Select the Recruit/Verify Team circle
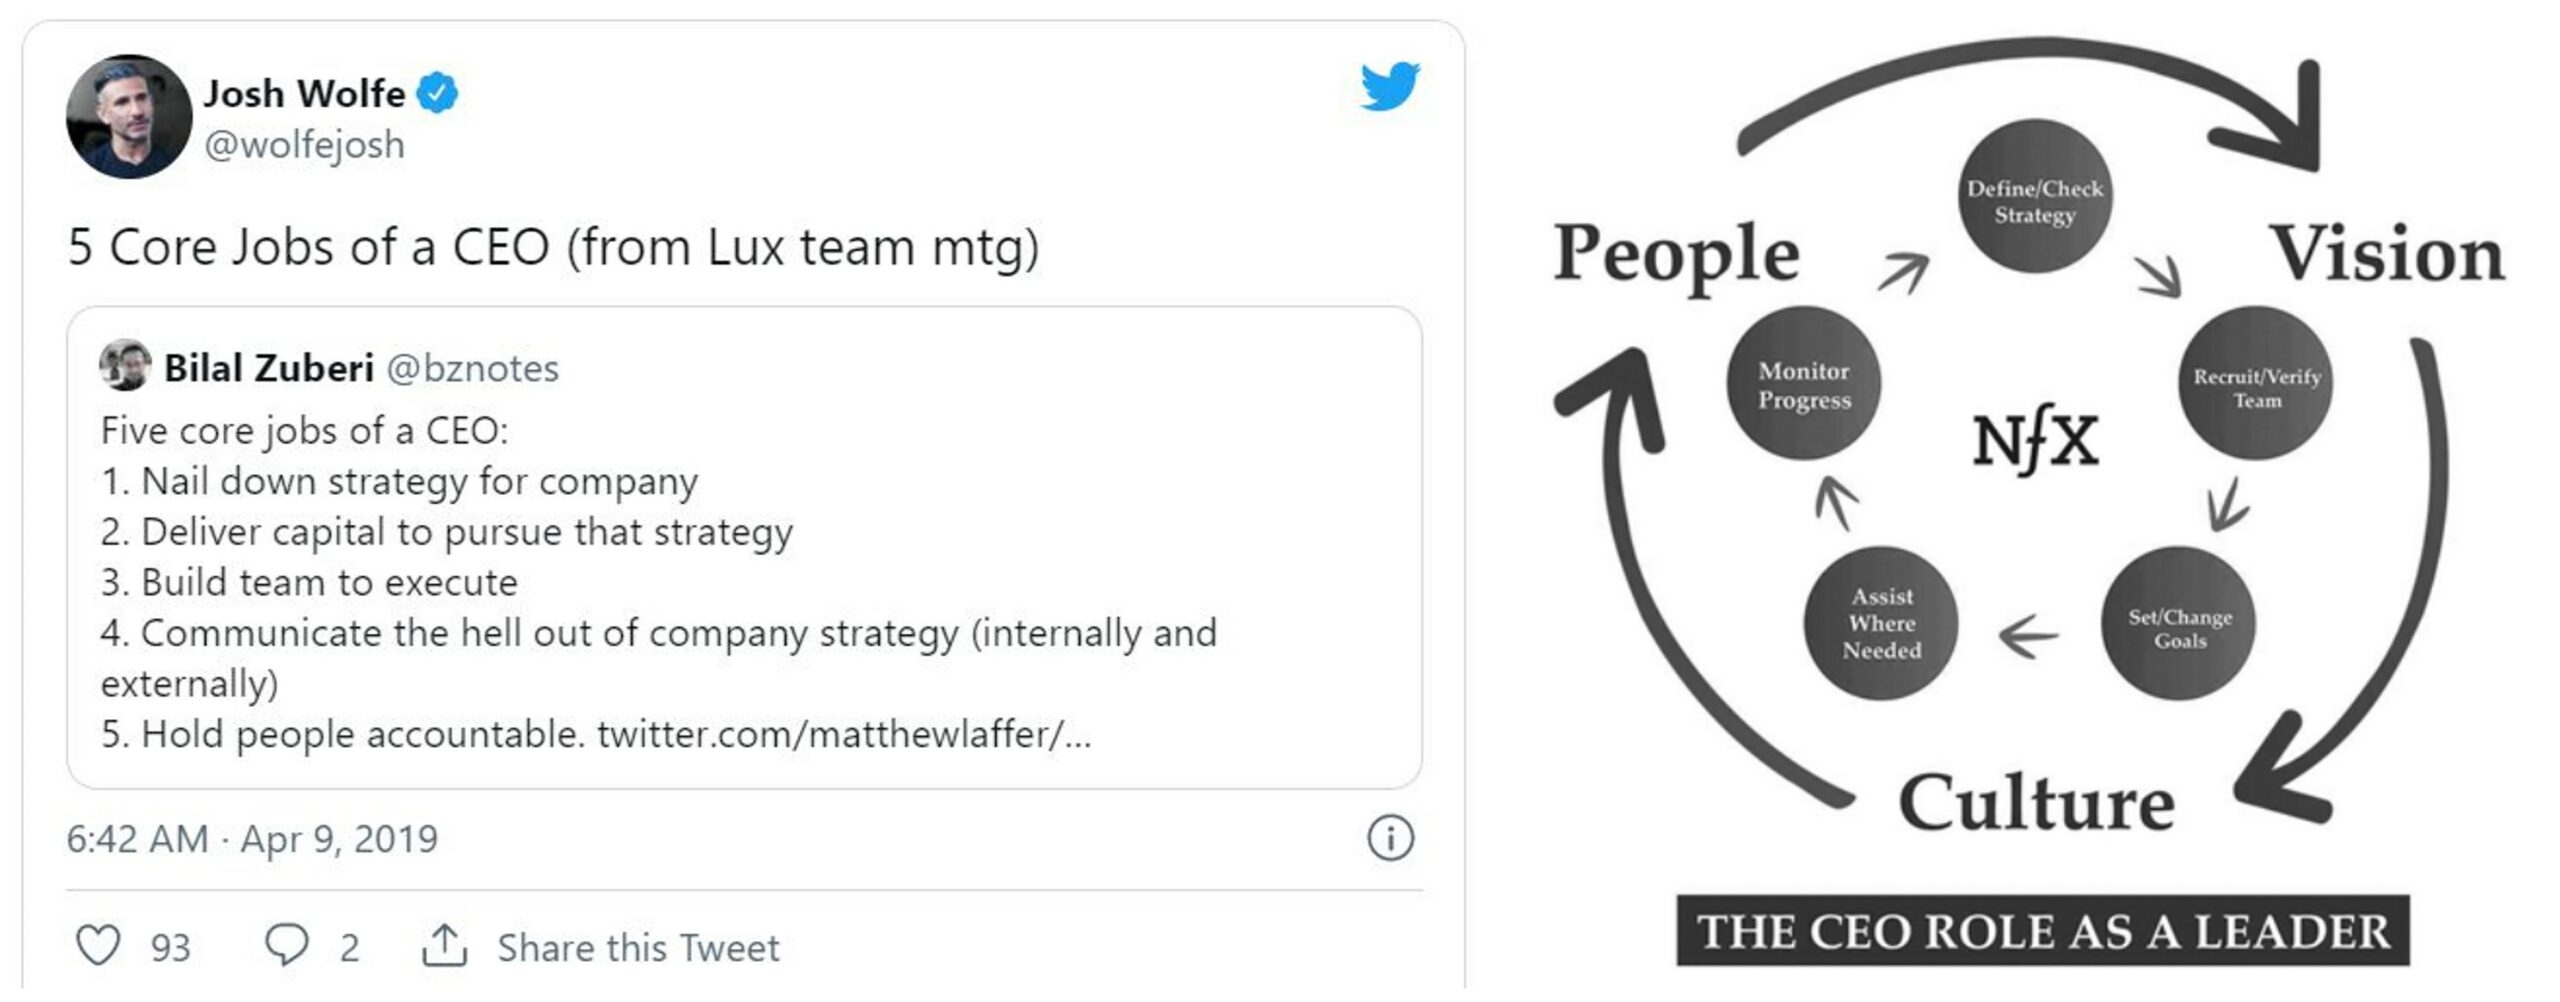 pos(2256,383)
